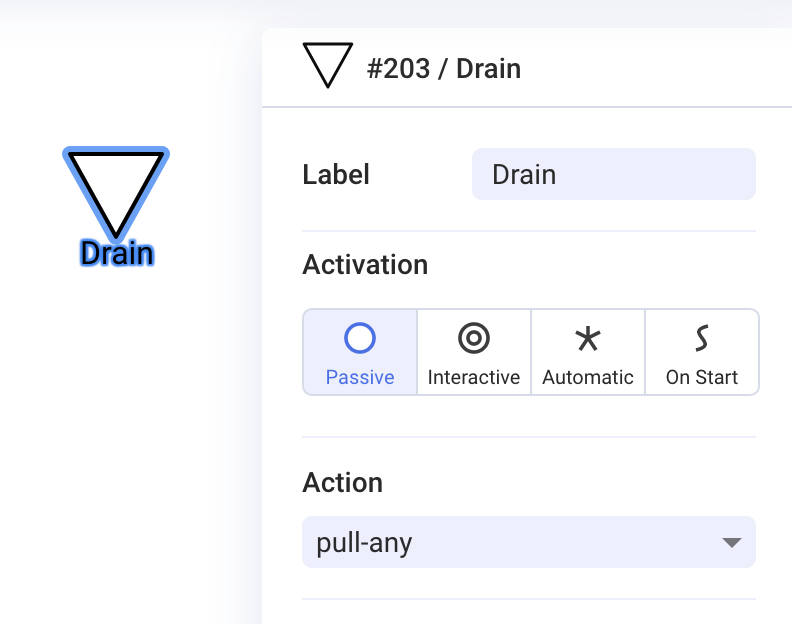Screen dimensions: 792x624
Task: Click the drain triangle icon in panel header
Action: tap(327, 65)
